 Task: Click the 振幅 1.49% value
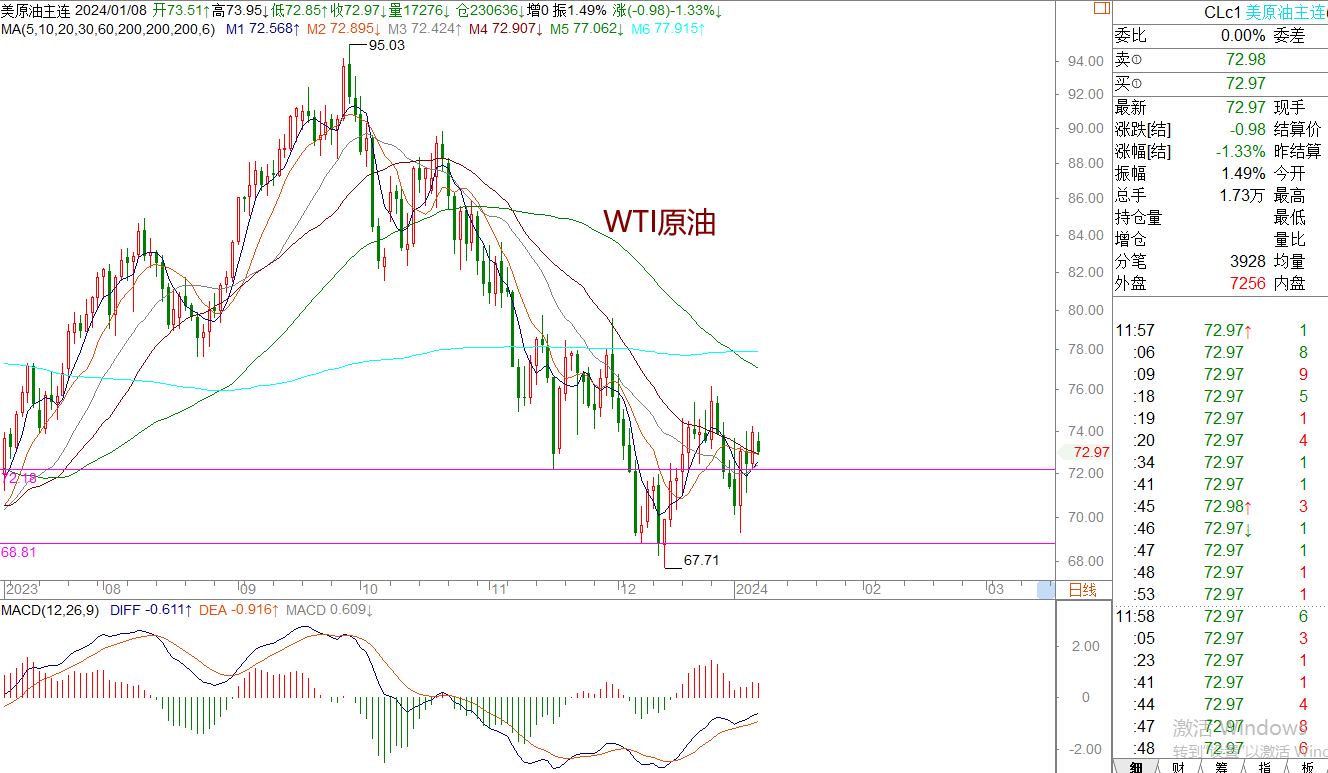(1244, 174)
